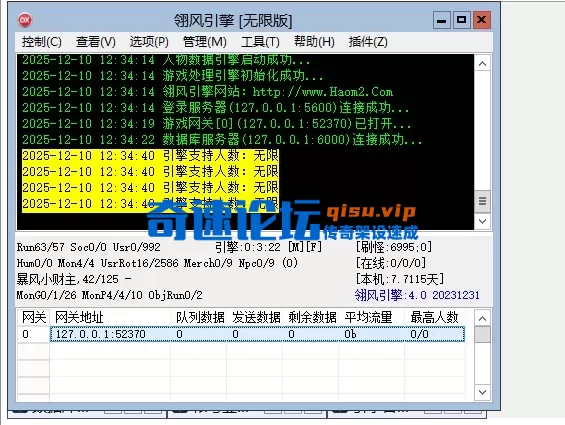Click the 最高人数 column header

tap(435, 318)
